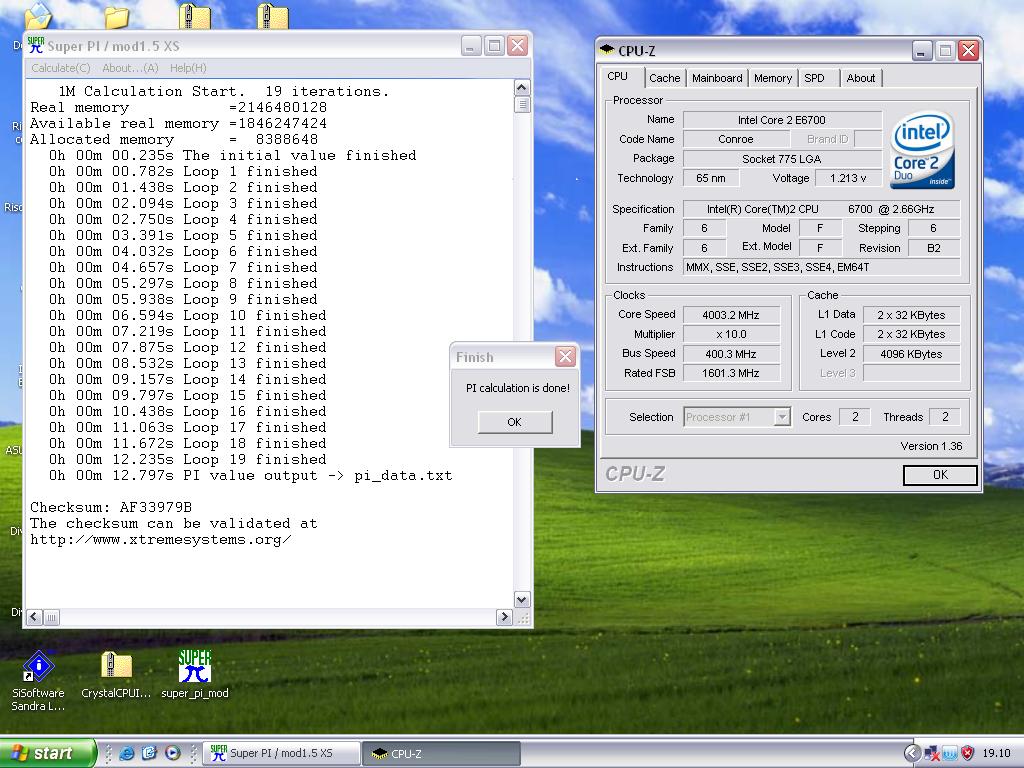Minimize the CPU-Z window
Image resolution: width=1024 pixels, height=768 pixels.
[921, 50]
